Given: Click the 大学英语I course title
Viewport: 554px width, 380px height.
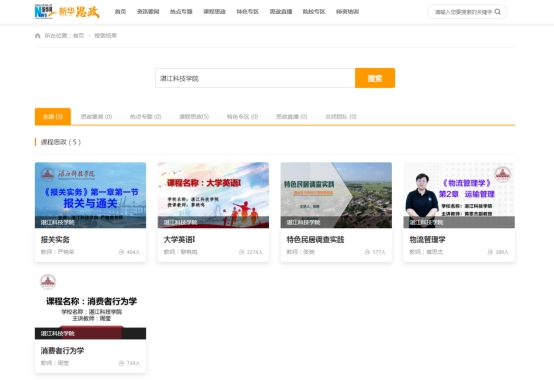Looking at the screenshot, I should (x=179, y=239).
